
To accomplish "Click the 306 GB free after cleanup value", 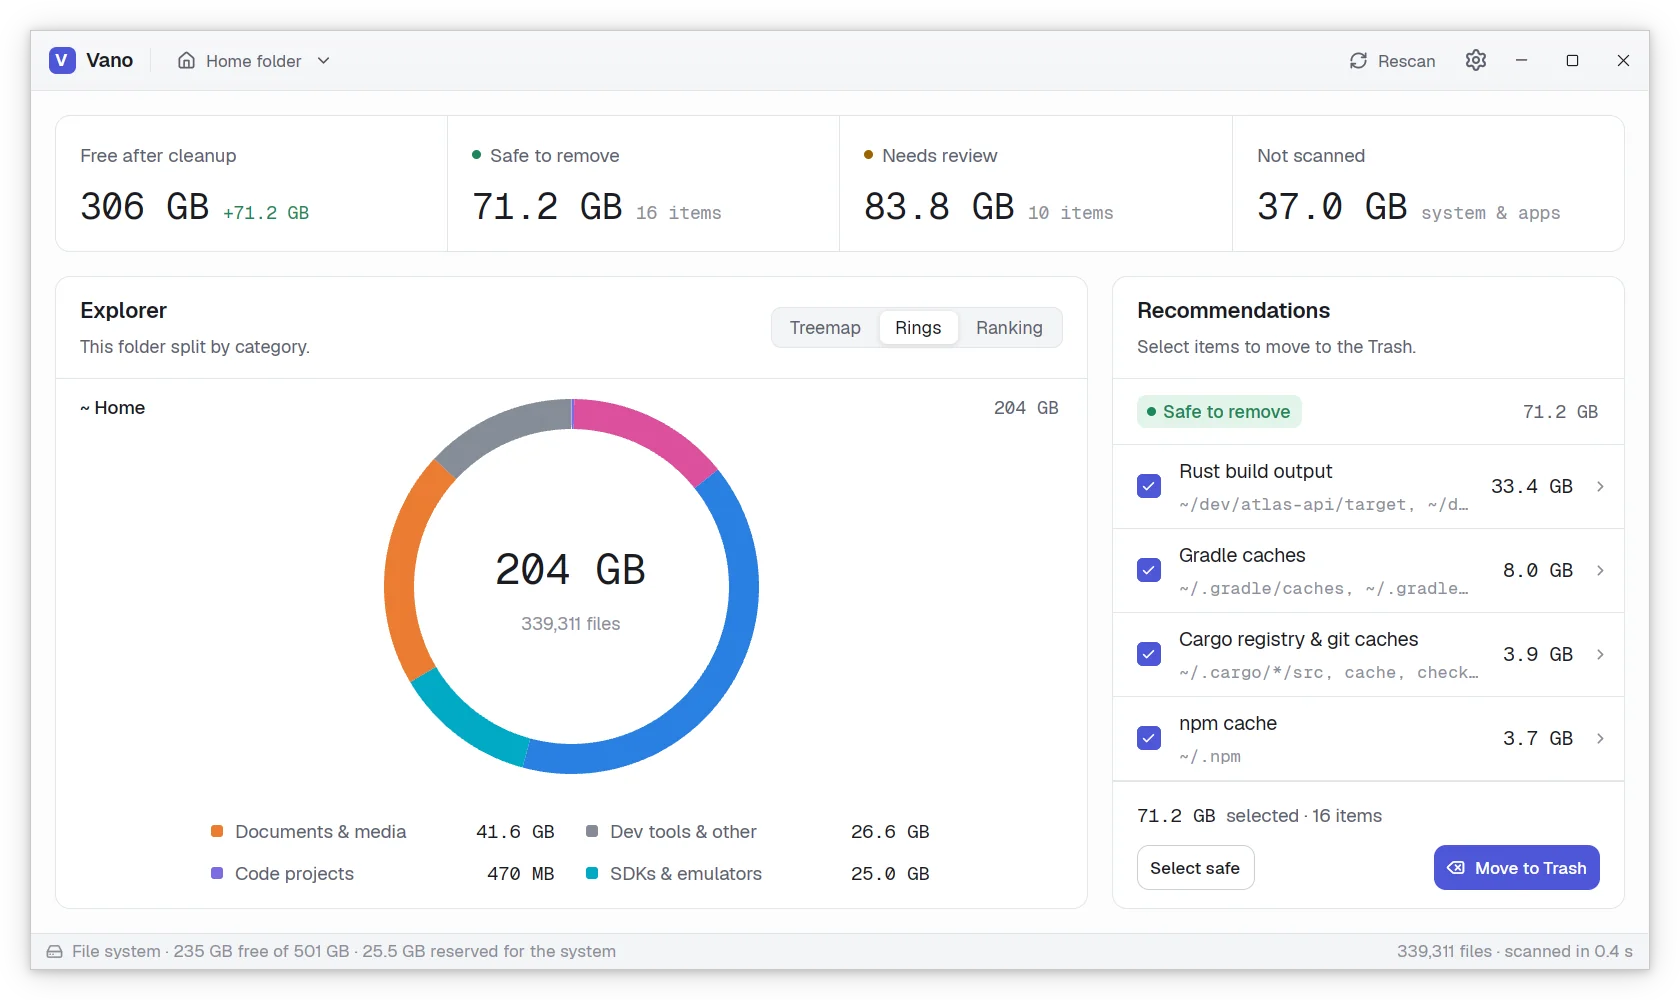I will click(x=145, y=207).
